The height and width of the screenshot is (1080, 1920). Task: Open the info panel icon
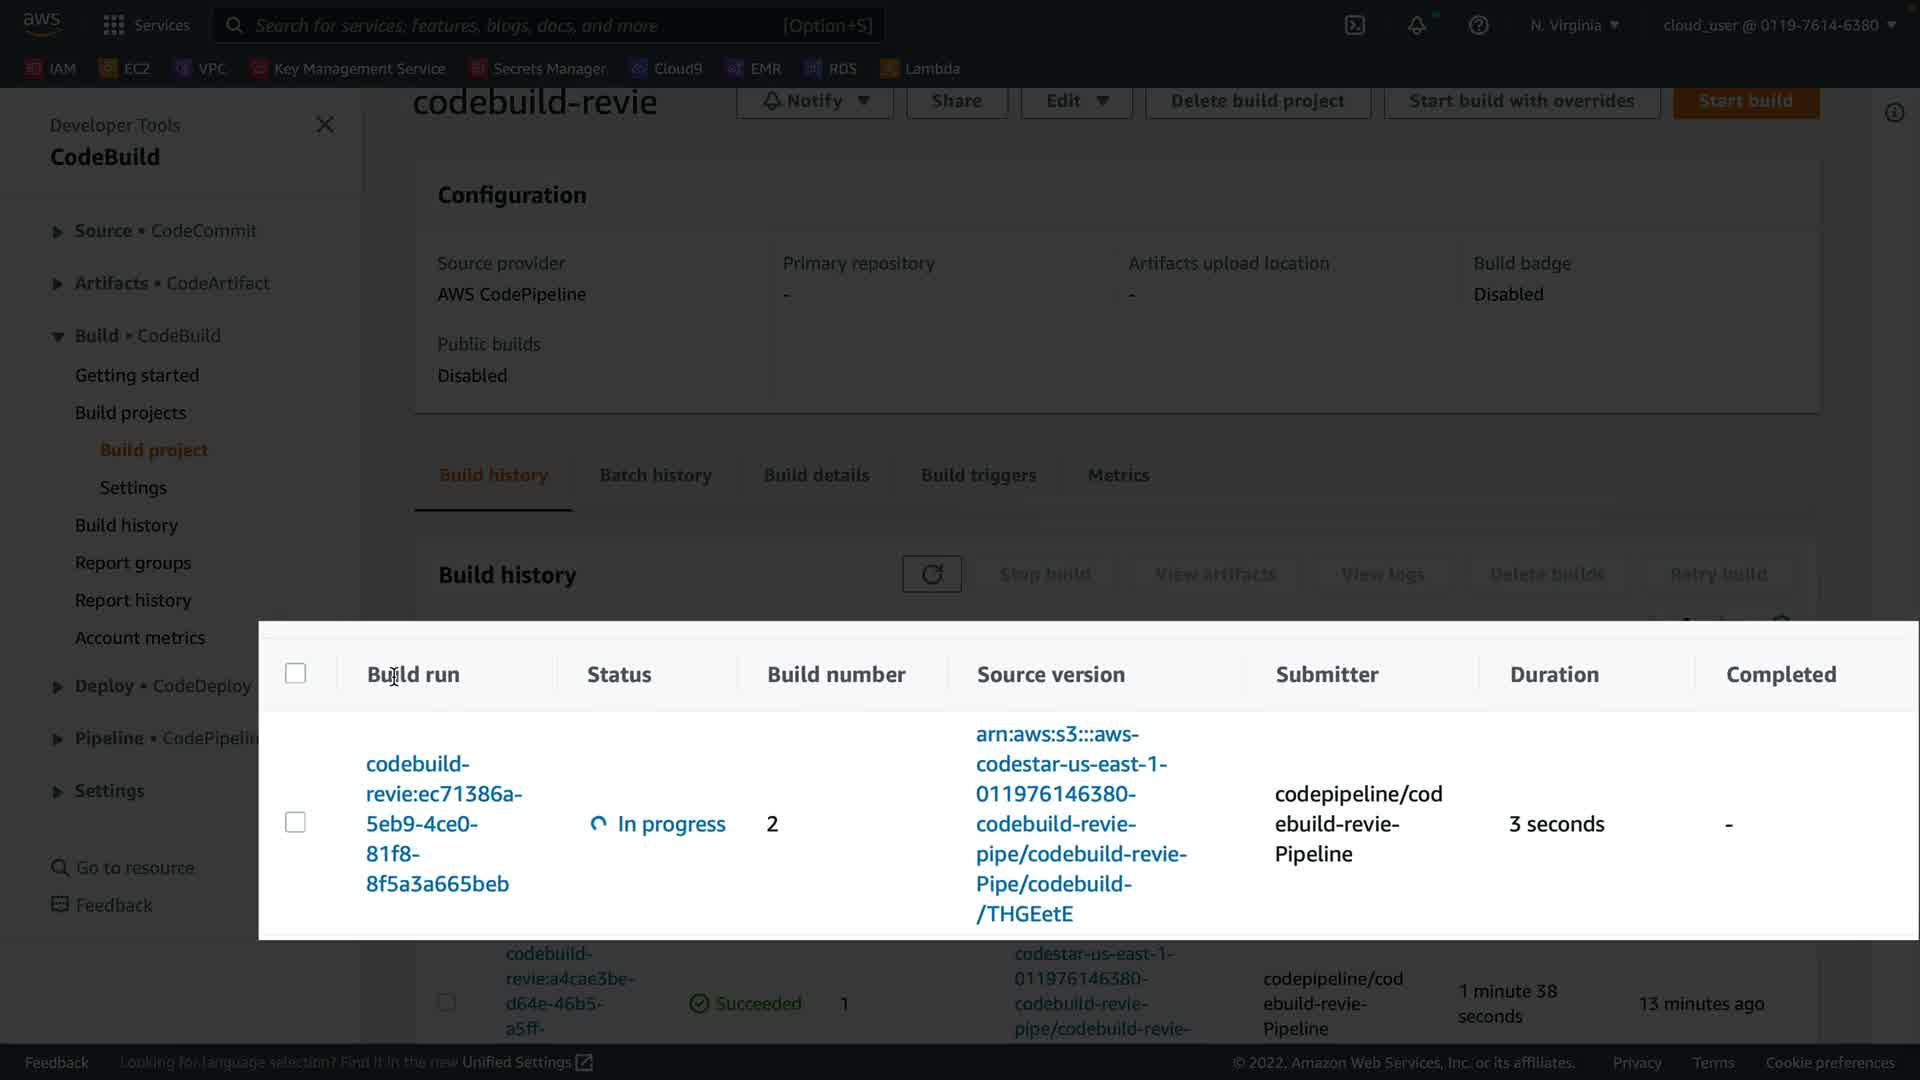pos(1894,113)
